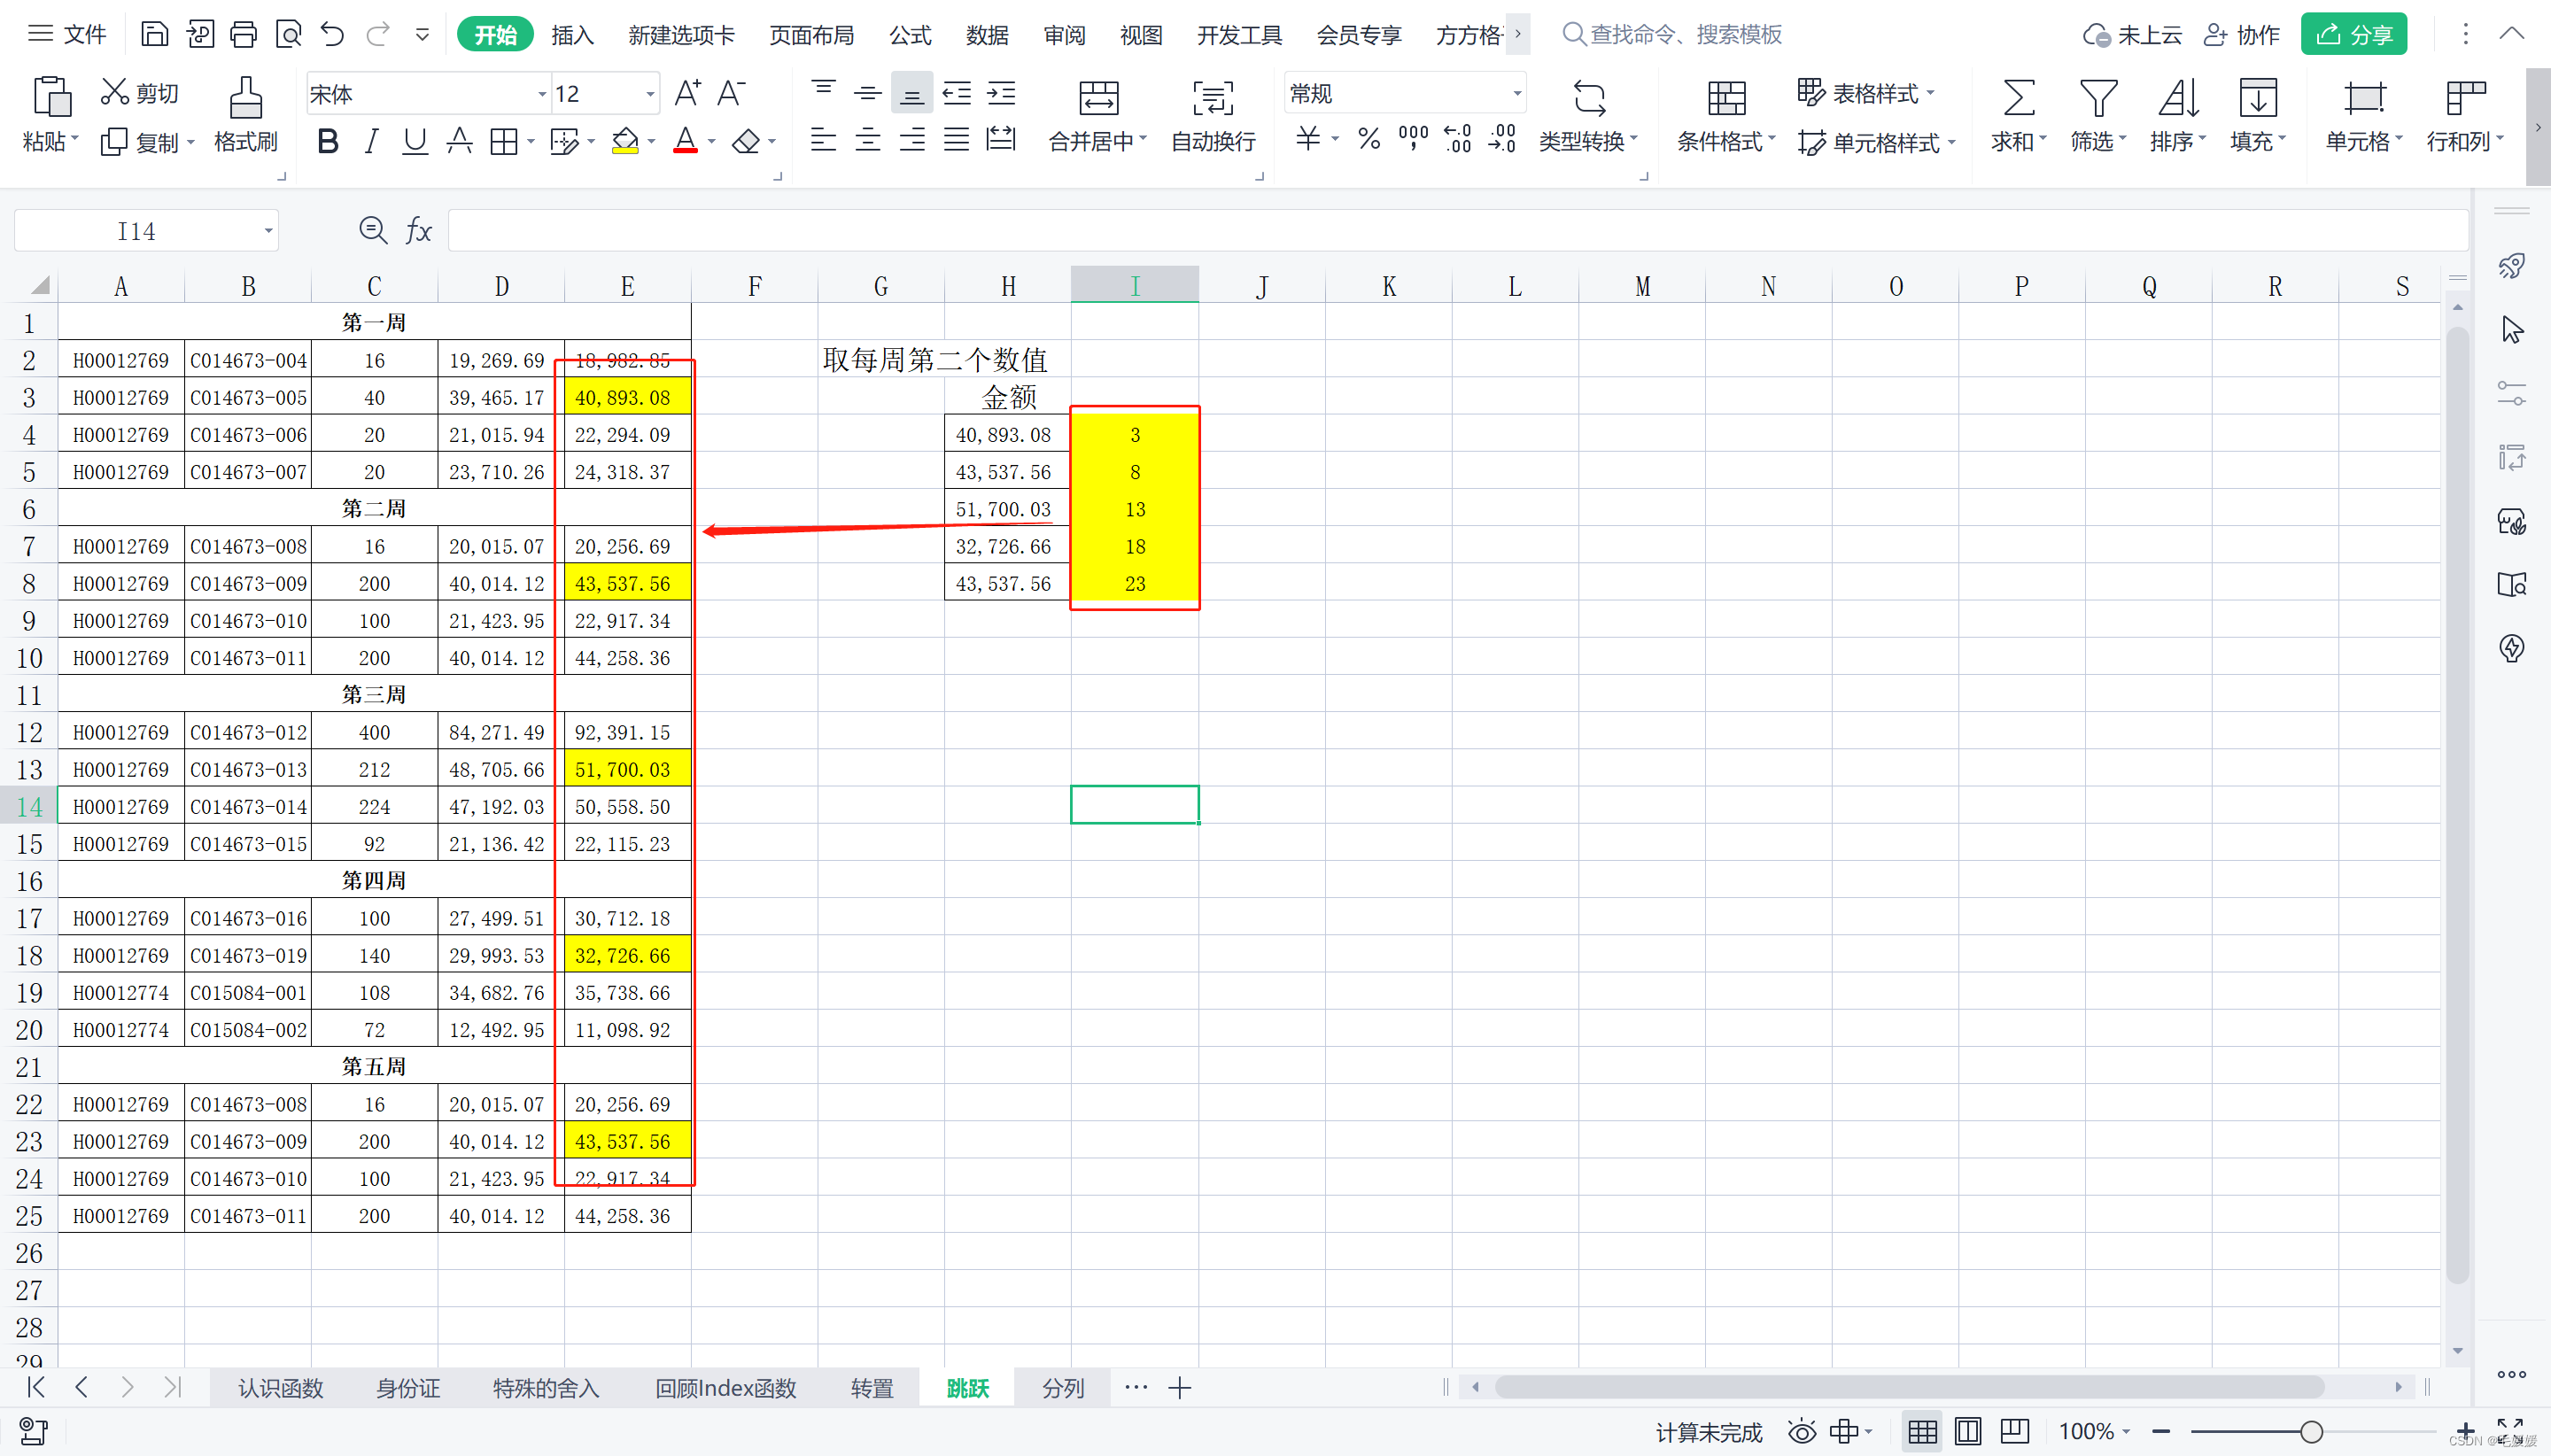This screenshot has width=2551, height=1456.
Task: Click the Sort (排序) icon
Action: point(2178,98)
